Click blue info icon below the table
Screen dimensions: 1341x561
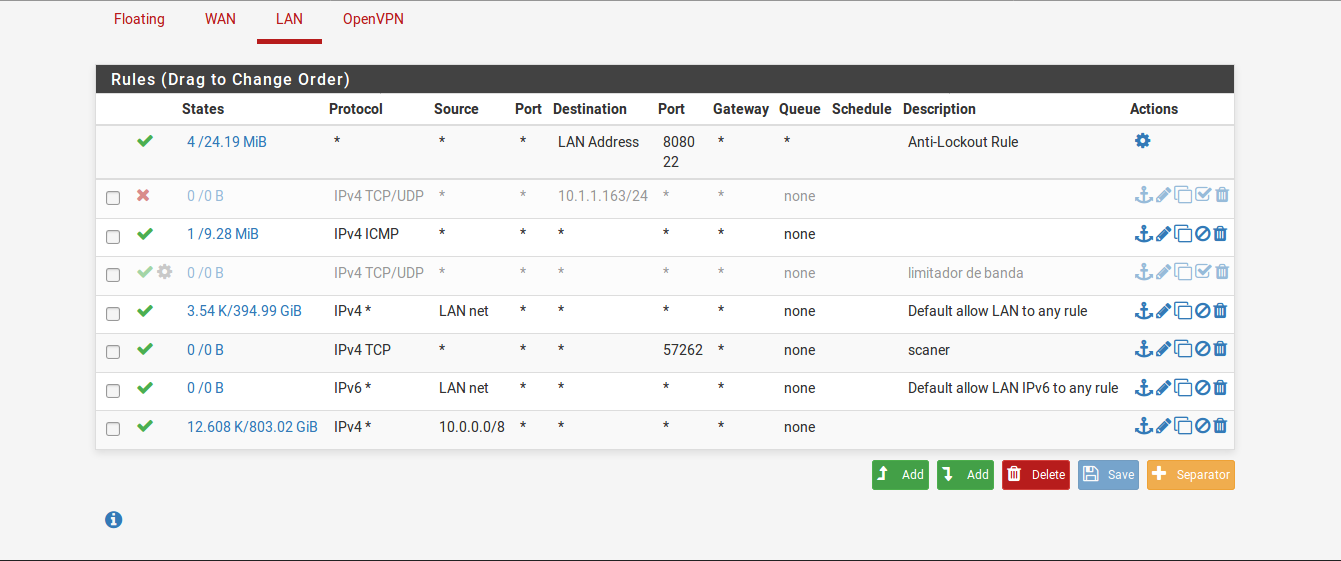pyautogui.click(x=114, y=520)
